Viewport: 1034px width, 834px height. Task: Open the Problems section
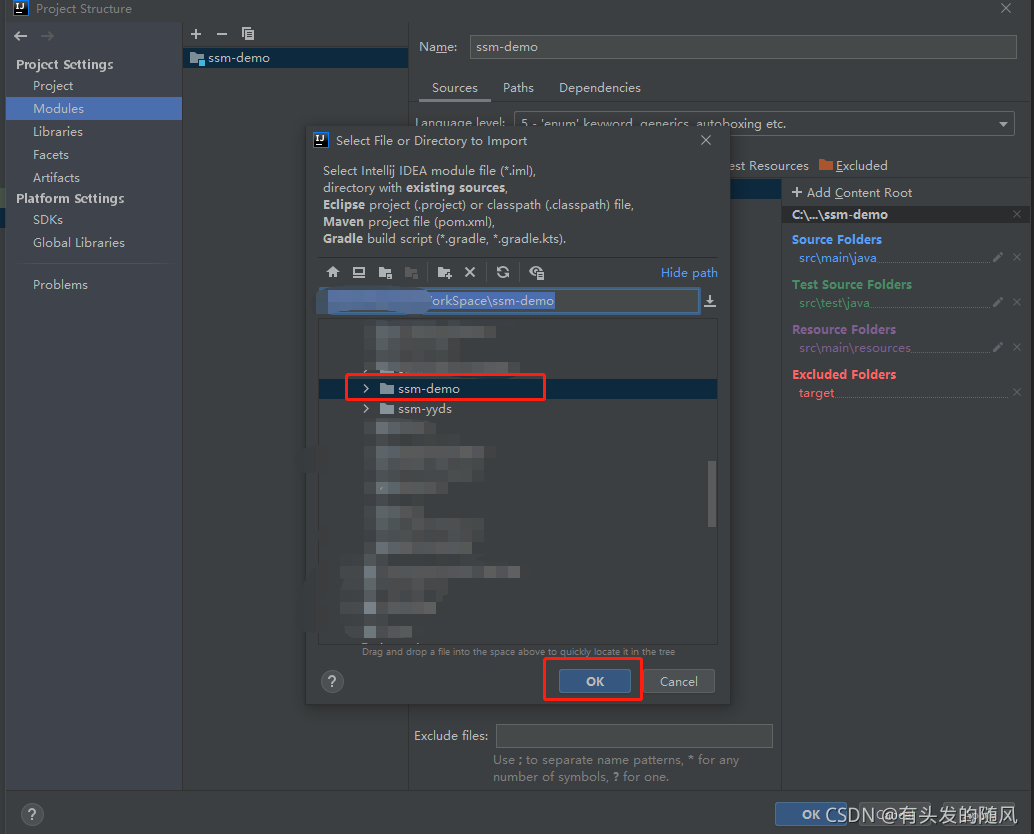coord(60,285)
